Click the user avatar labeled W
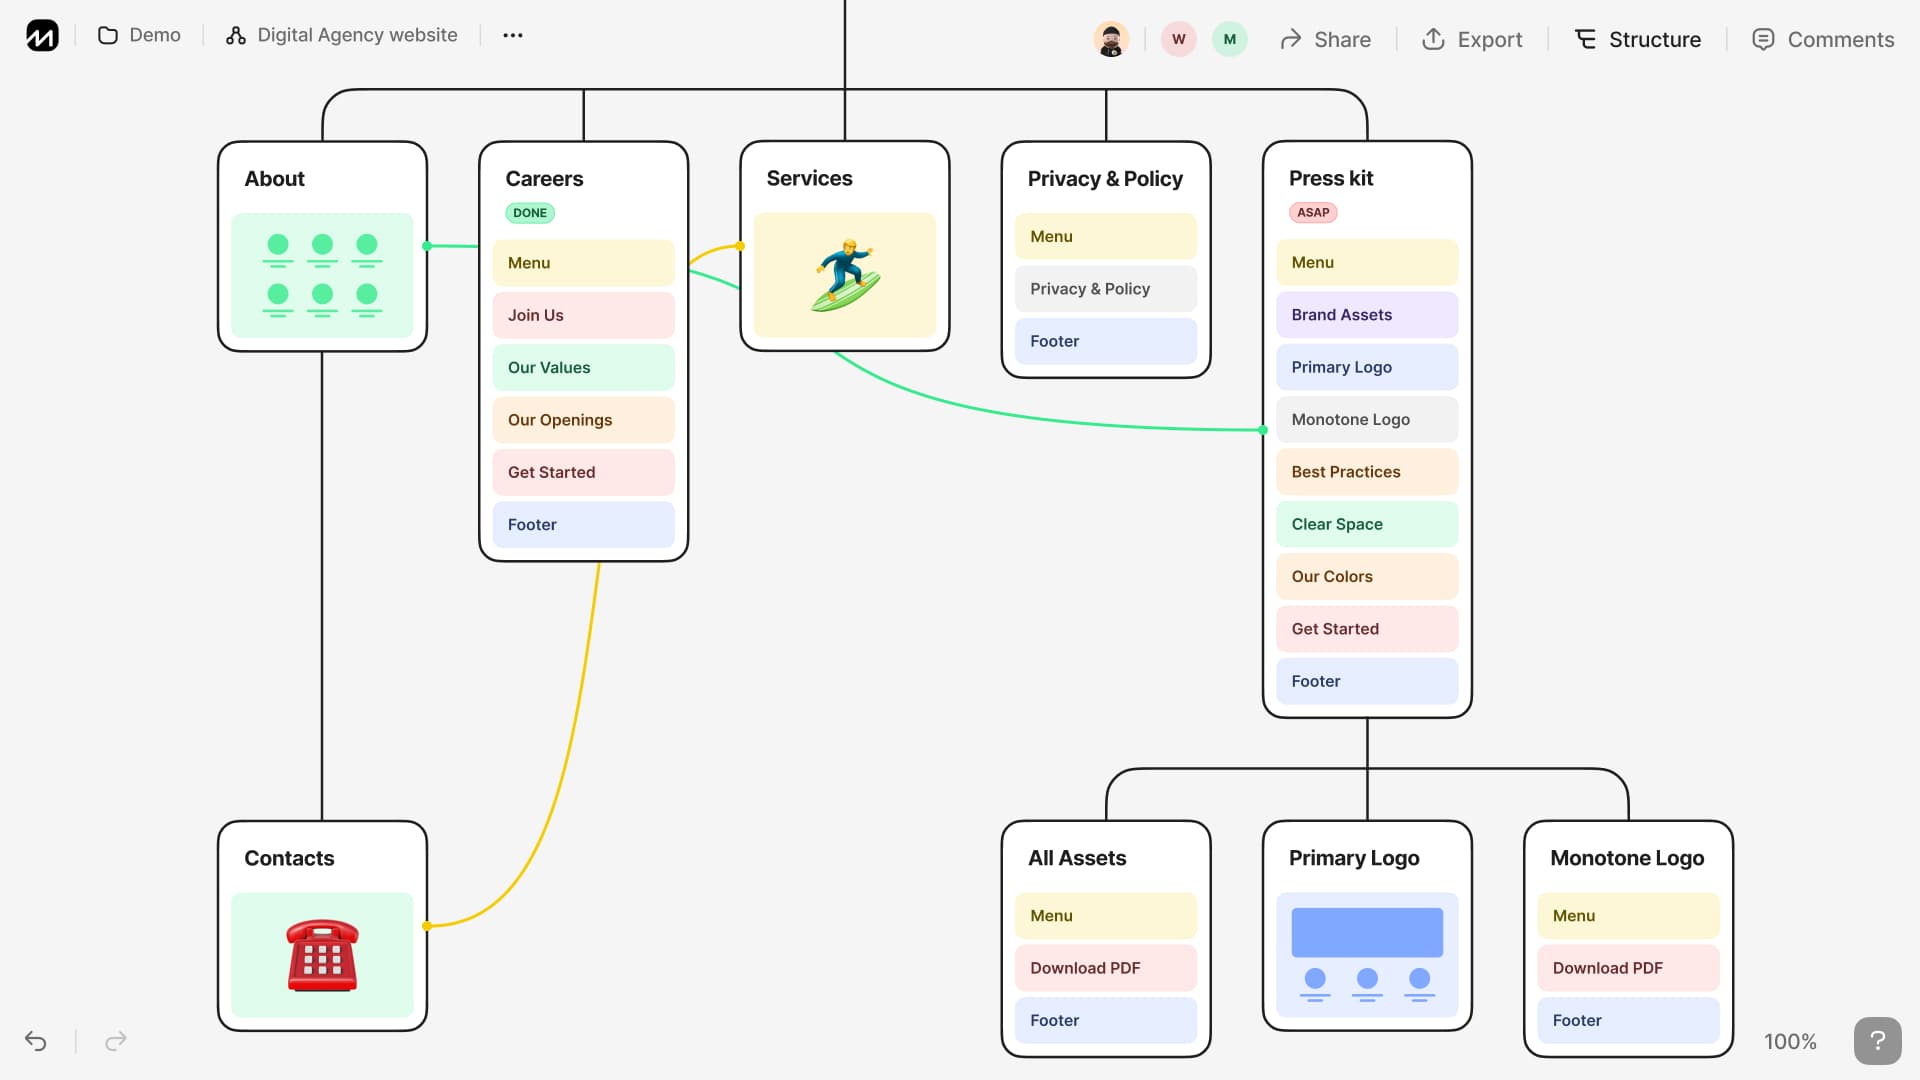Screen dimensions: 1920x1080 tap(1178, 39)
